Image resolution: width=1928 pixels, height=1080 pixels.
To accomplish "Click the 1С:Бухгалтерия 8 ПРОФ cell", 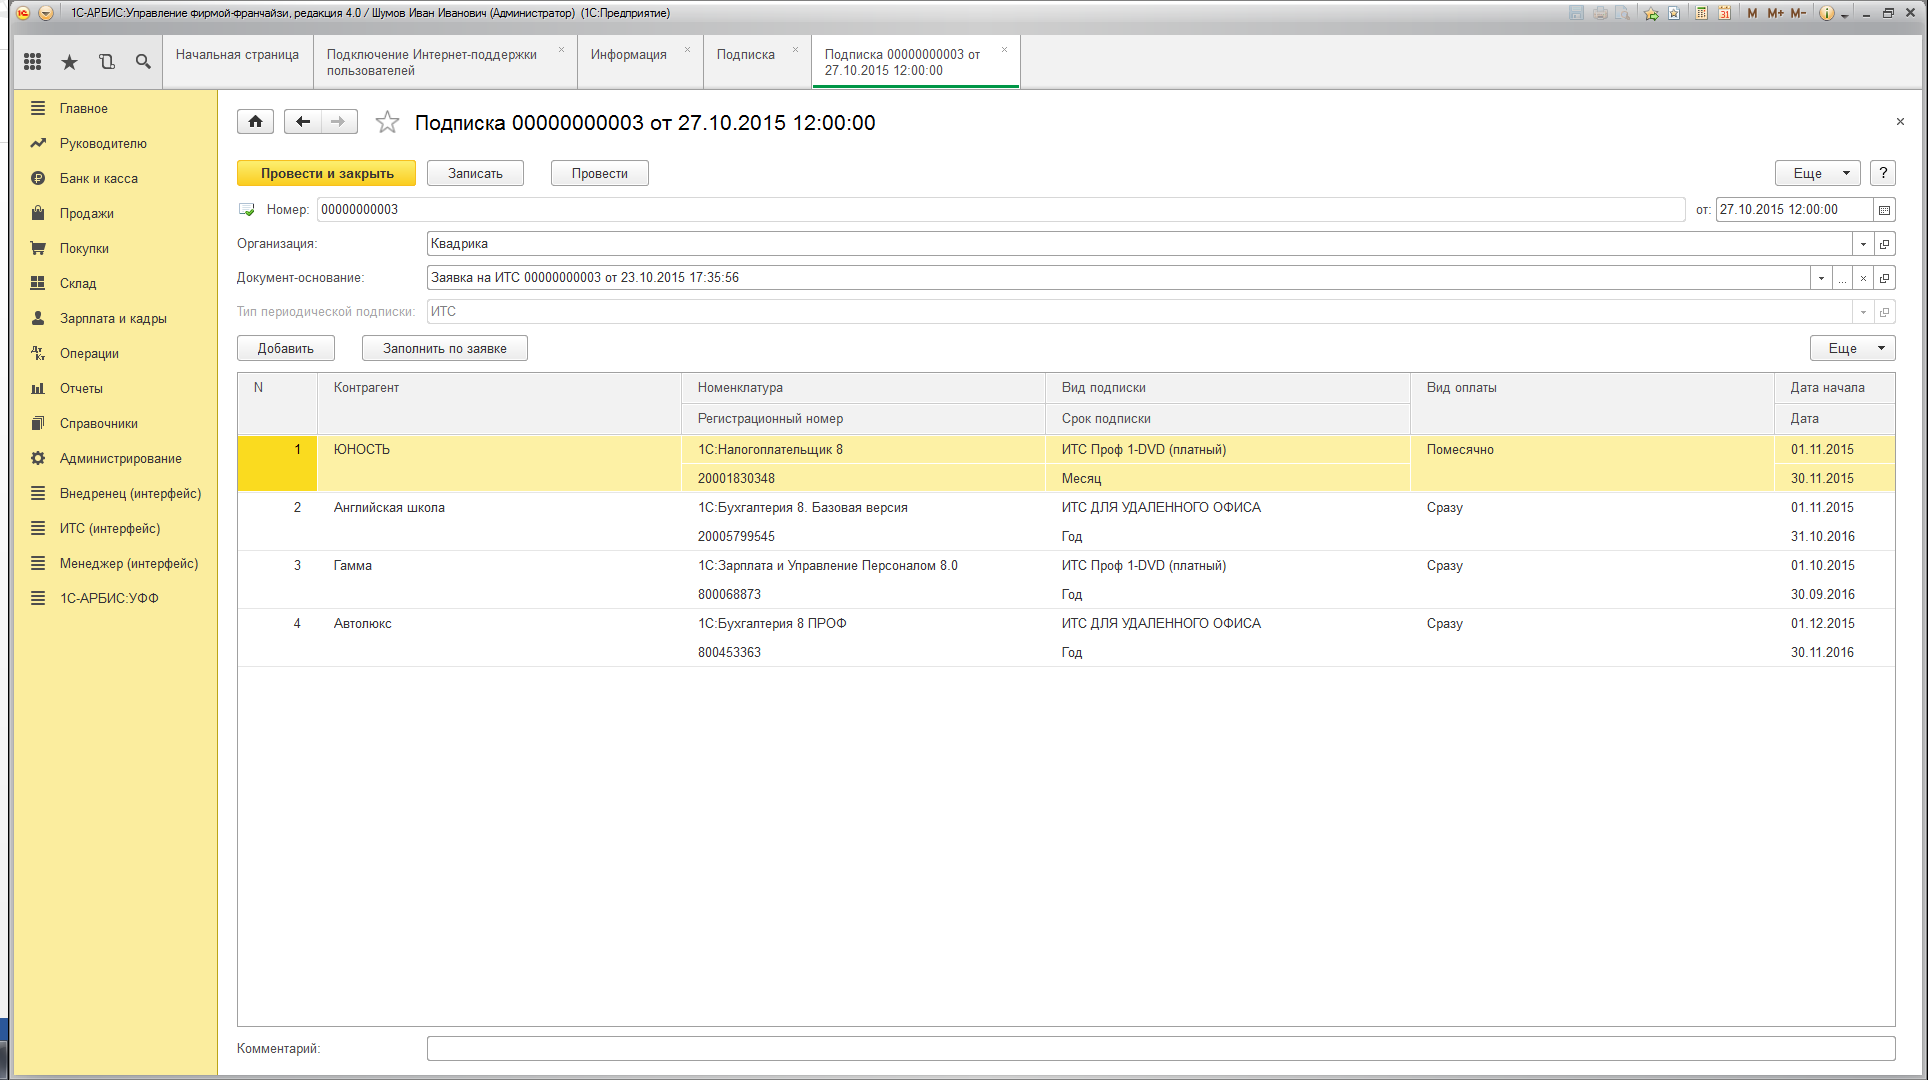I will tap(863, 624).
